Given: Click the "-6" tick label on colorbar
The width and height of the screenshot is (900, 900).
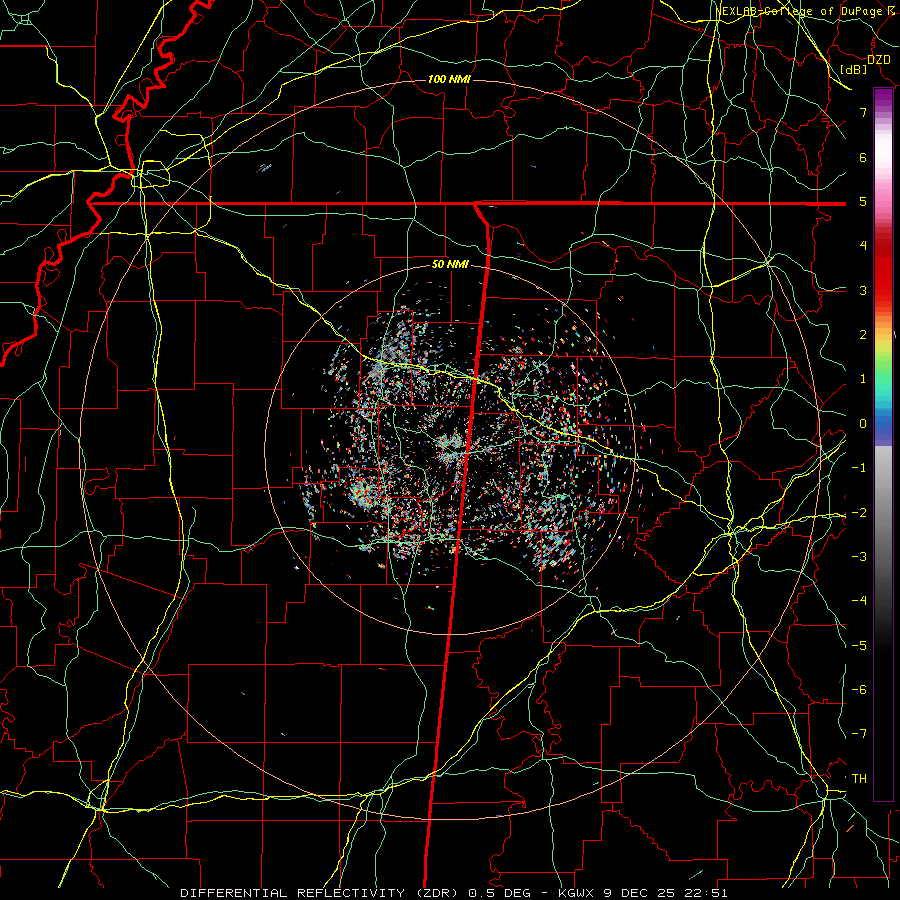Looking at the screenshot, I should (859, 690).
